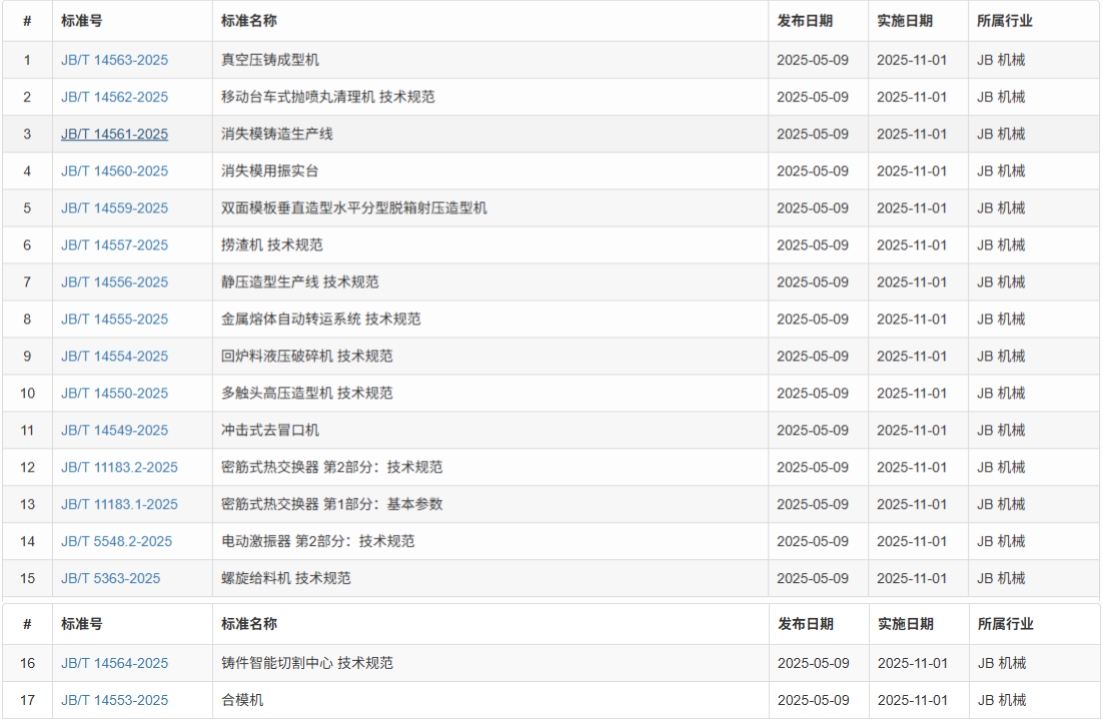The width and height of the screenshot is (1103, 719).
Task: Open the JB/T 14563-2025 standard link
Action: pyautogui.click(x=113, y=59)
